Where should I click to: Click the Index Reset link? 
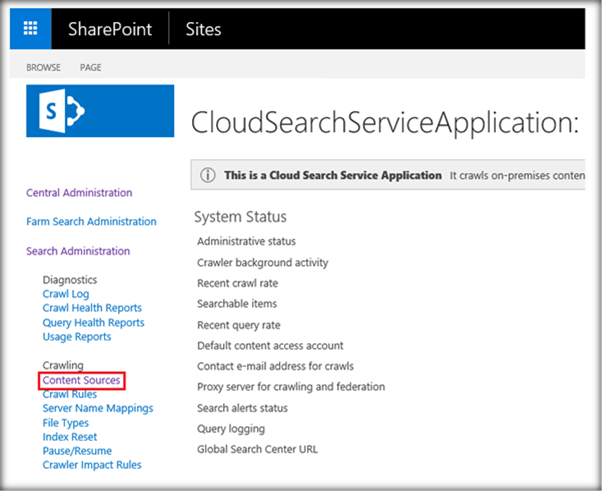[70, 437]
